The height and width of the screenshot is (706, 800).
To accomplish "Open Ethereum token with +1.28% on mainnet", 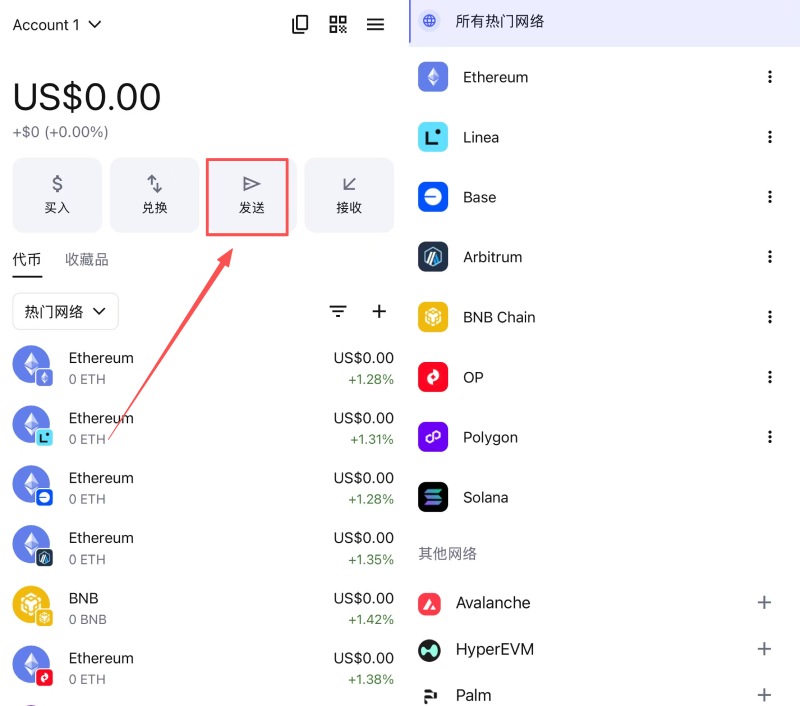I will 203,368.
